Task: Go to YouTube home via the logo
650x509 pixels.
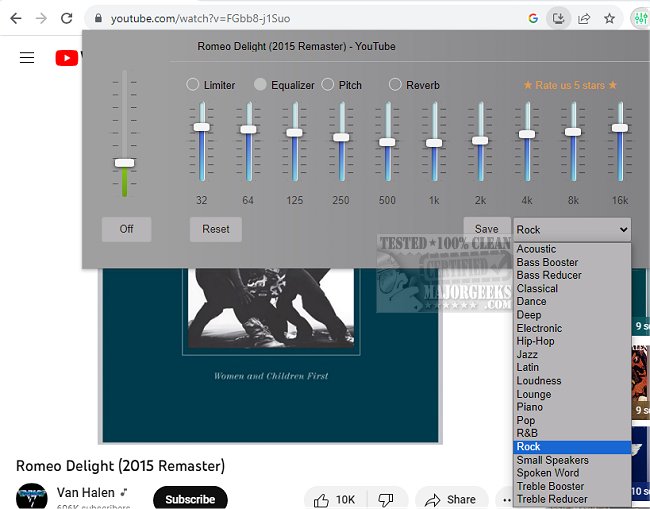Action: pos(68,58)
